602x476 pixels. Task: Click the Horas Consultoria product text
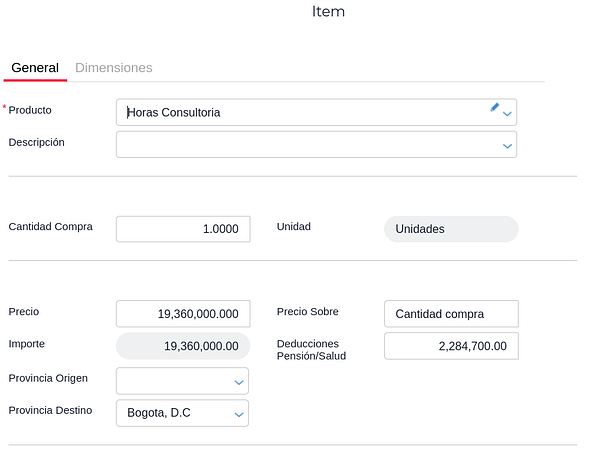[x=174, y=113]
